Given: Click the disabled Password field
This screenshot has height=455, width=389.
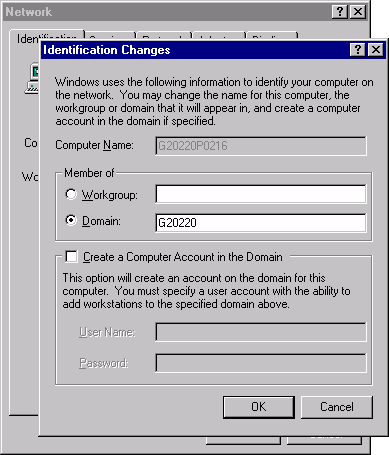Looking at the screenshot, I should point(261,363).
